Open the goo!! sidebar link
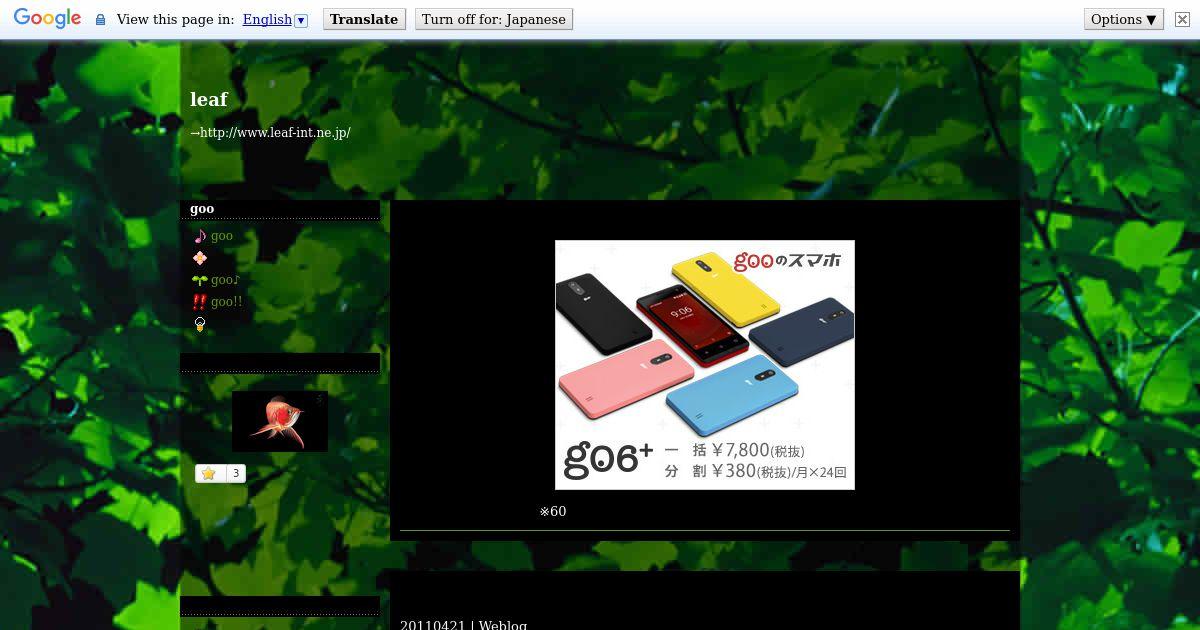Viewport: 1200px width, 630px height. [x=226, y=302]
